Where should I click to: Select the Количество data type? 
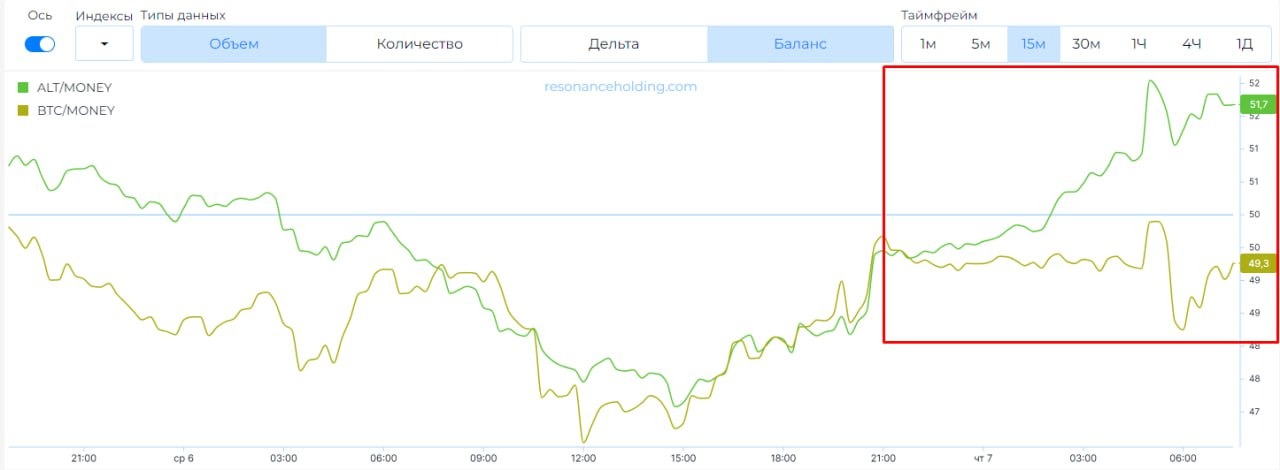pyautogui.click(x=420, y=44)
